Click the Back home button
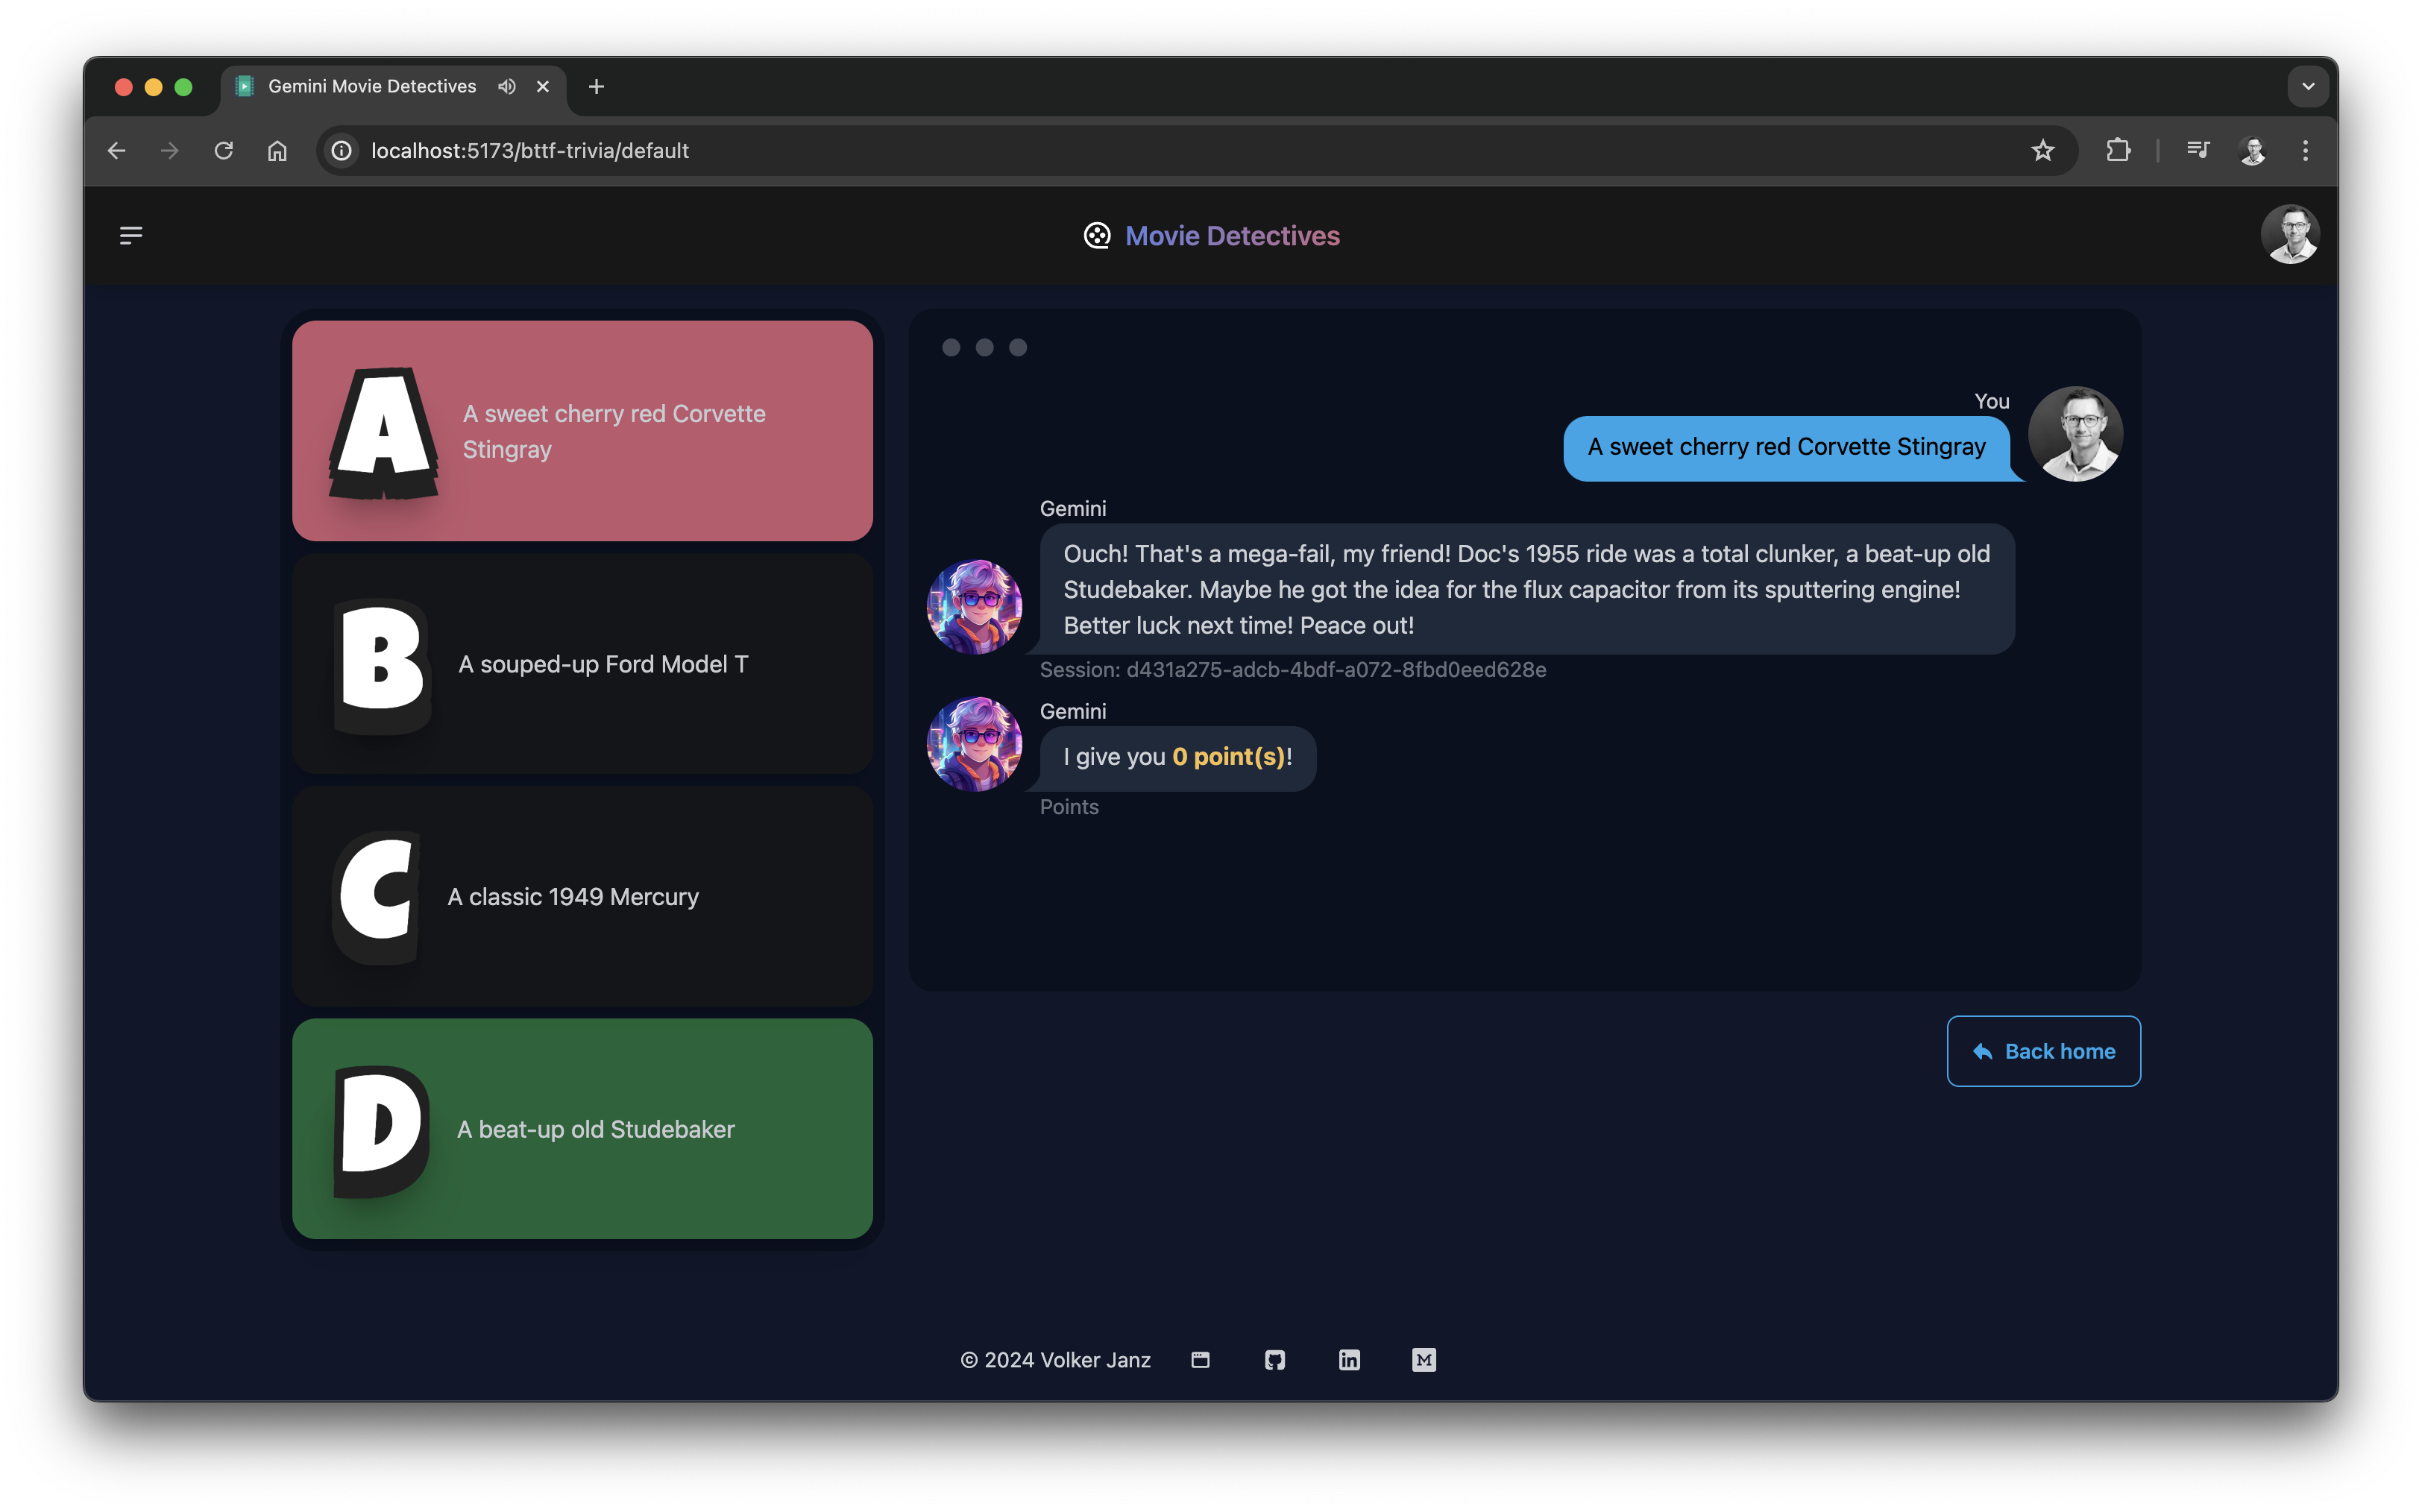The image size is (2422, 1512). pyautogui.click(x=2043, y=1051)
